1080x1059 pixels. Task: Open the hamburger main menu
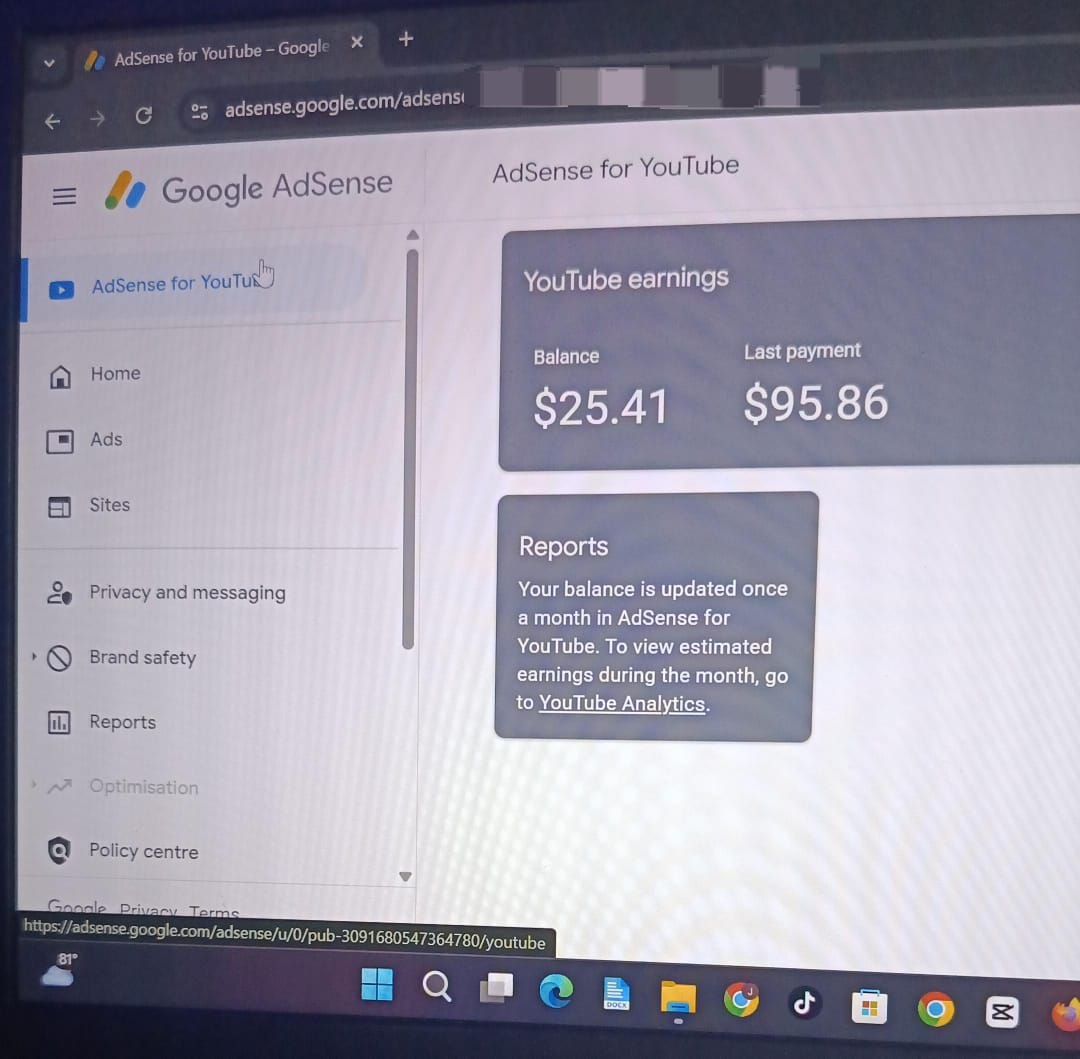pyautogui.click(x=64, y=196)
